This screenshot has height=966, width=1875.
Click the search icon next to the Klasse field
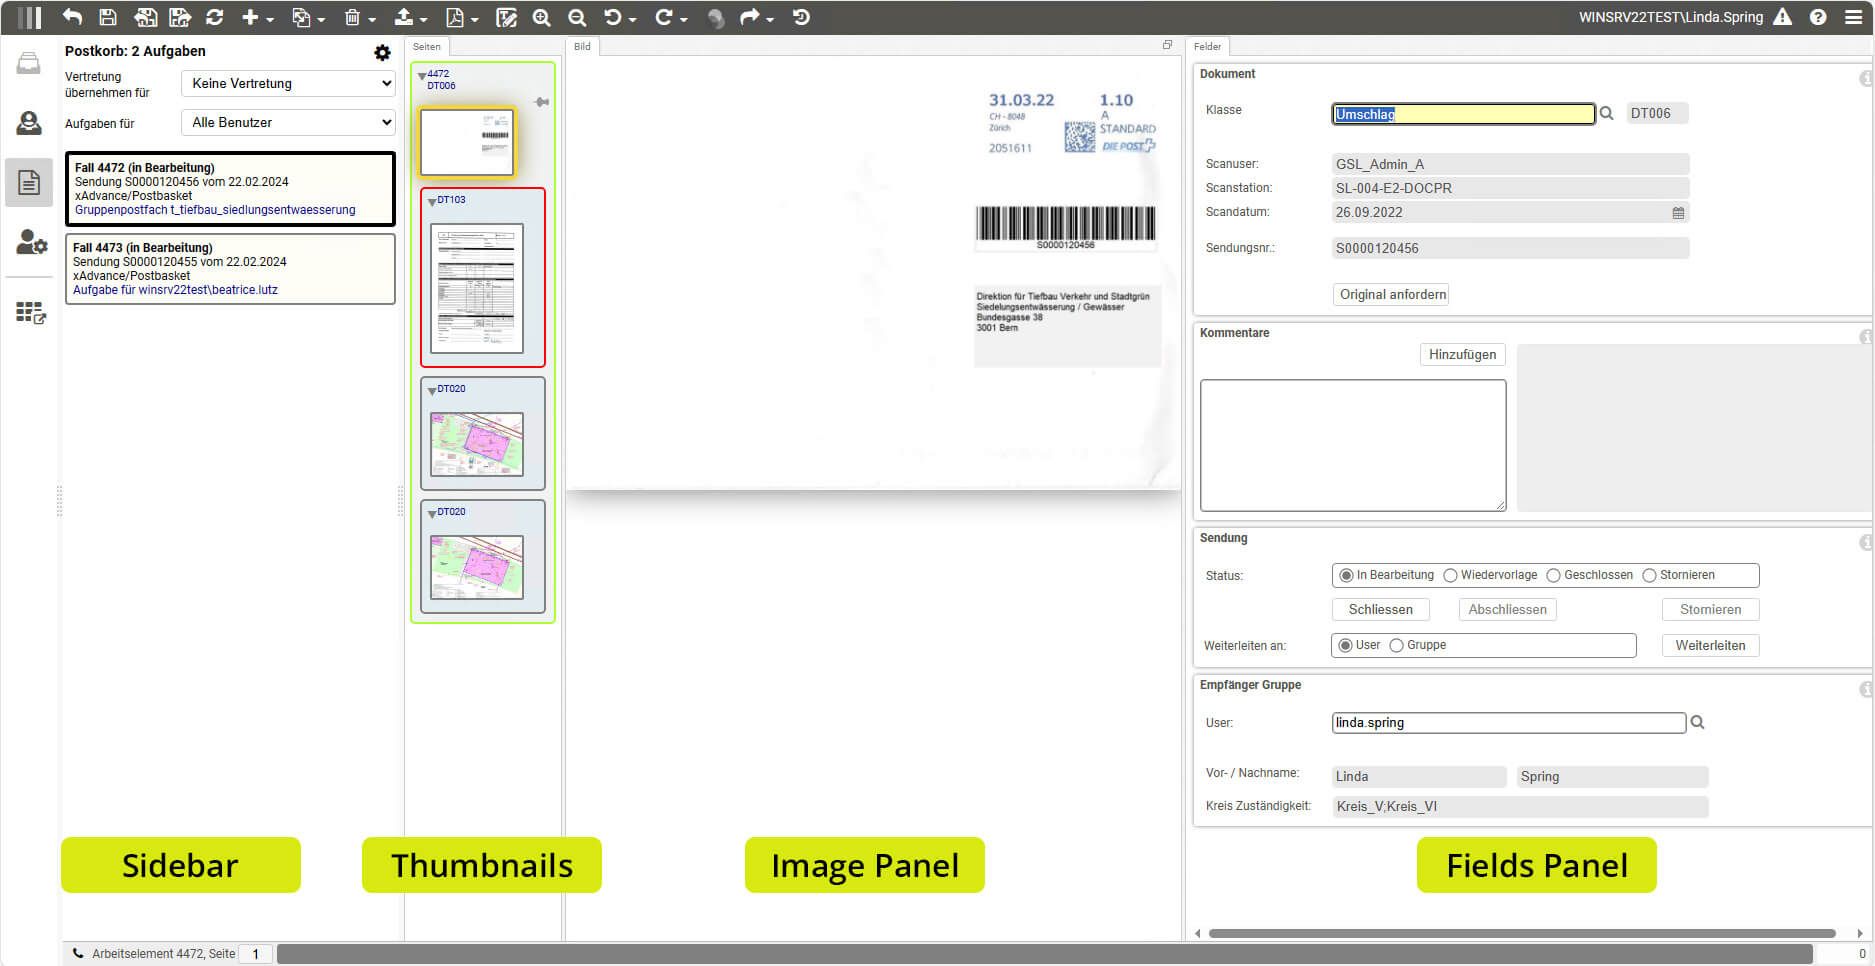(1606, 114)
